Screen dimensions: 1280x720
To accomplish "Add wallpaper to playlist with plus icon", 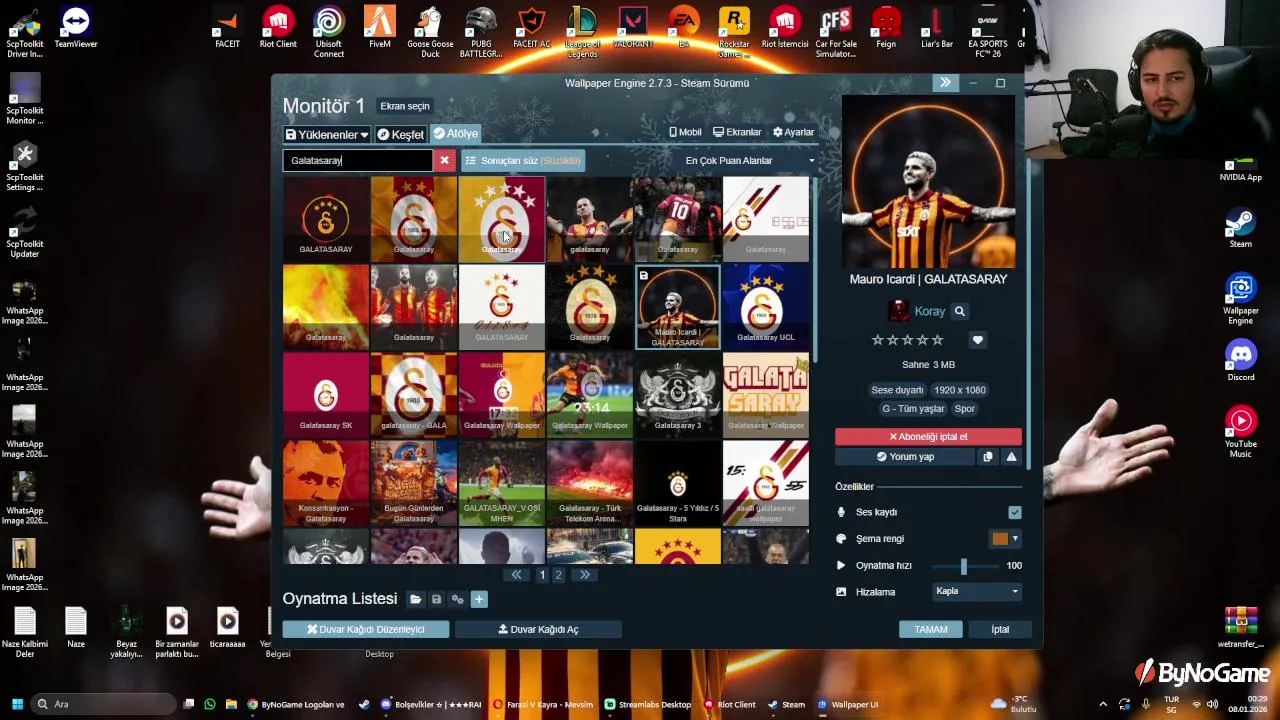I will point(478,599).
